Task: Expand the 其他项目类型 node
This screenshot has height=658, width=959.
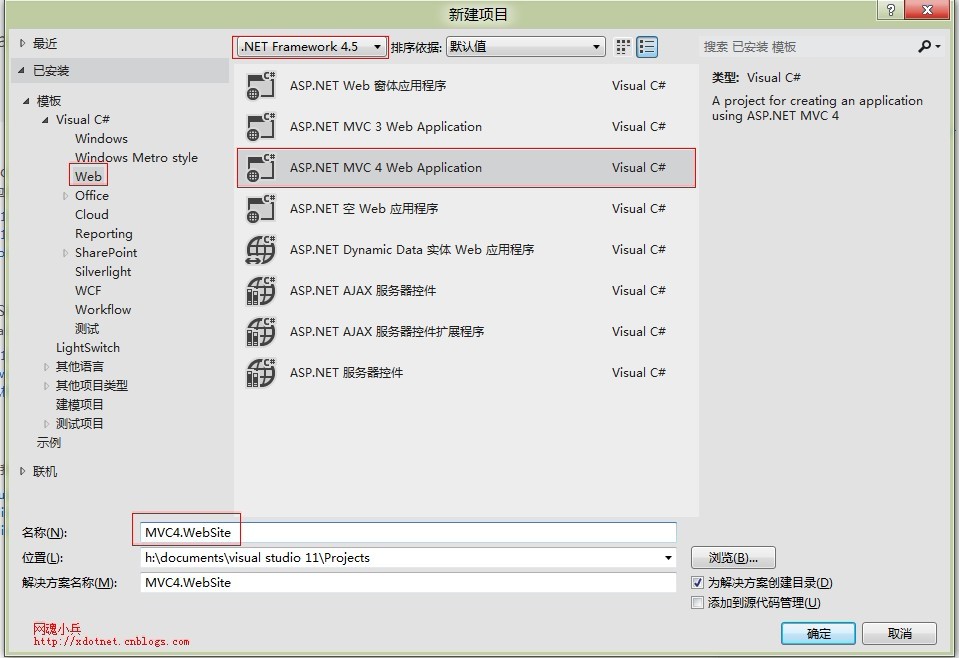Action: pos(46,386)
